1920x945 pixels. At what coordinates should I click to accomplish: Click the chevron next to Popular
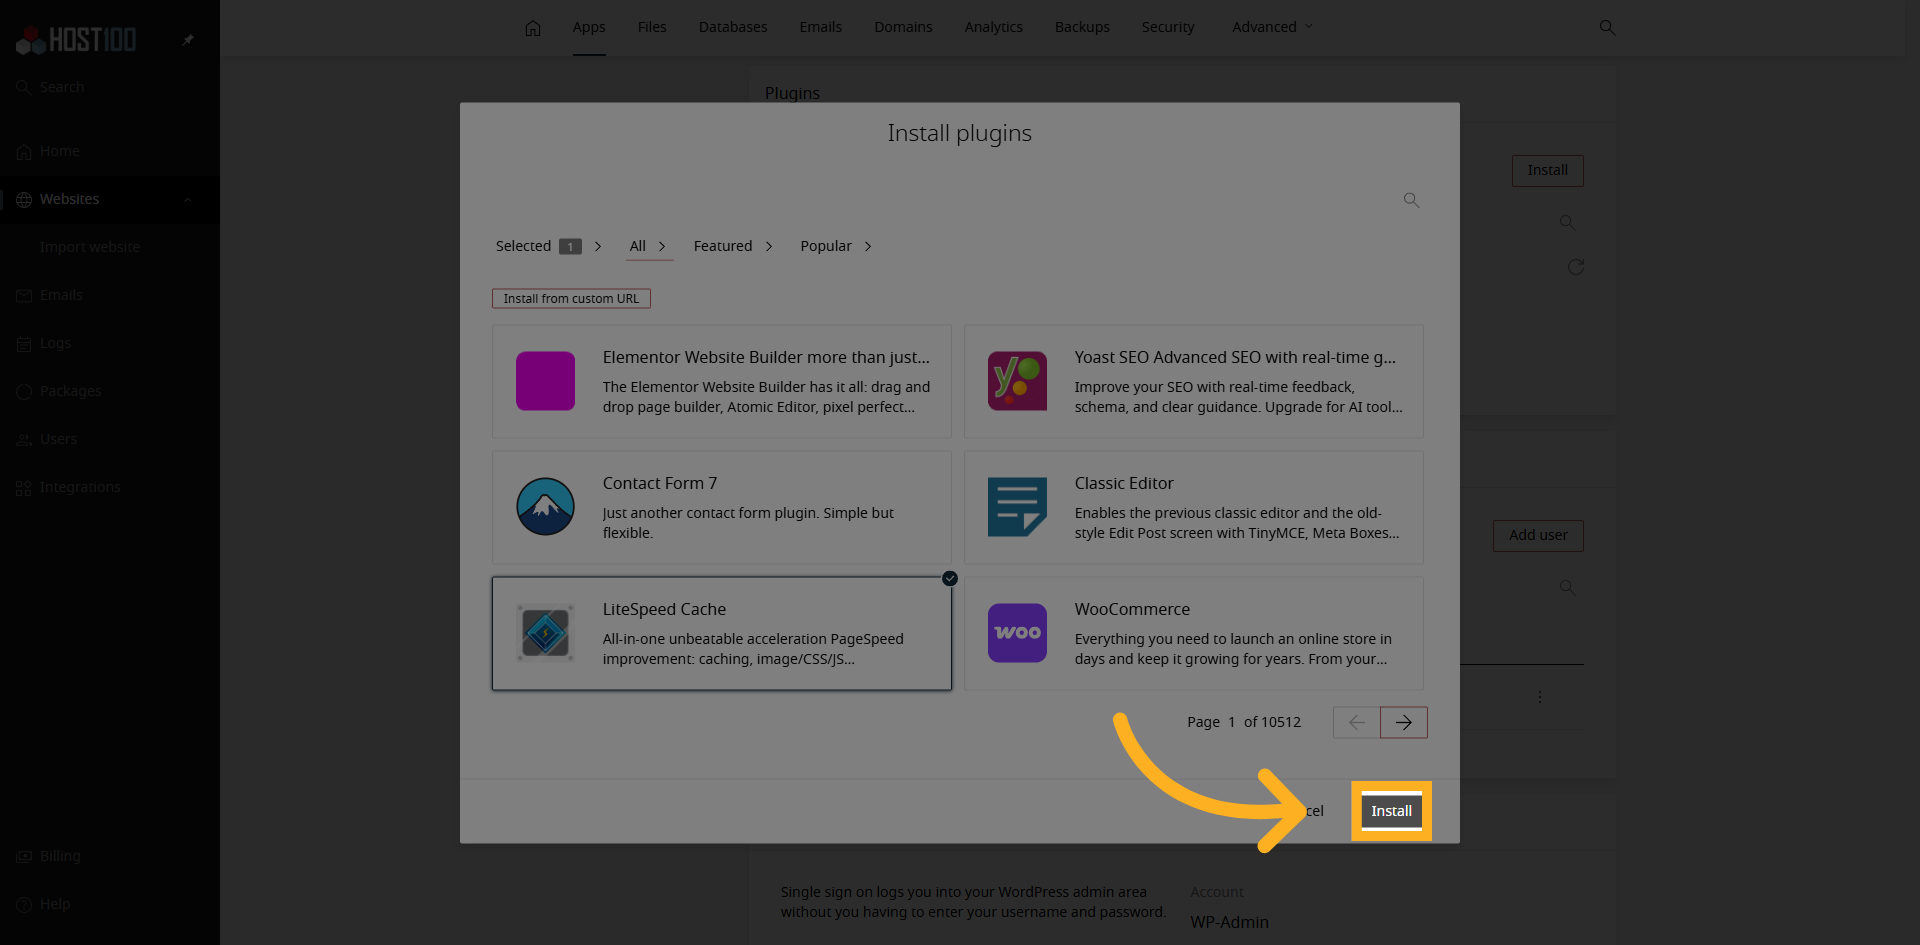click(868, 246)
